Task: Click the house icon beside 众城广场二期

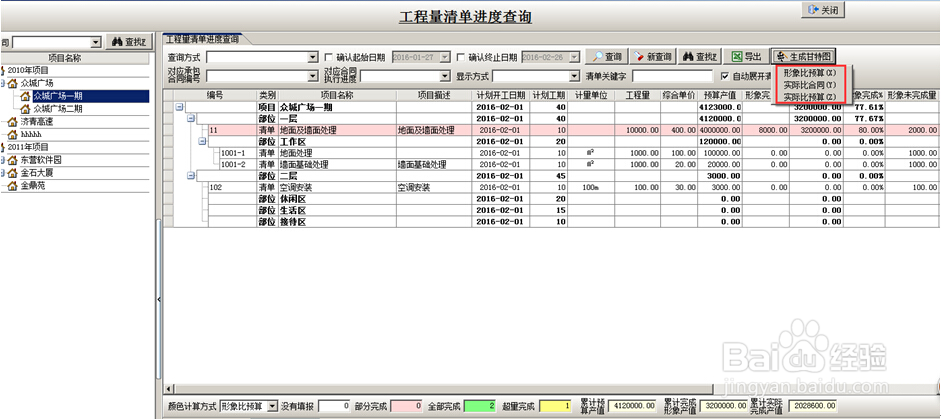Action: pos(25,109)
